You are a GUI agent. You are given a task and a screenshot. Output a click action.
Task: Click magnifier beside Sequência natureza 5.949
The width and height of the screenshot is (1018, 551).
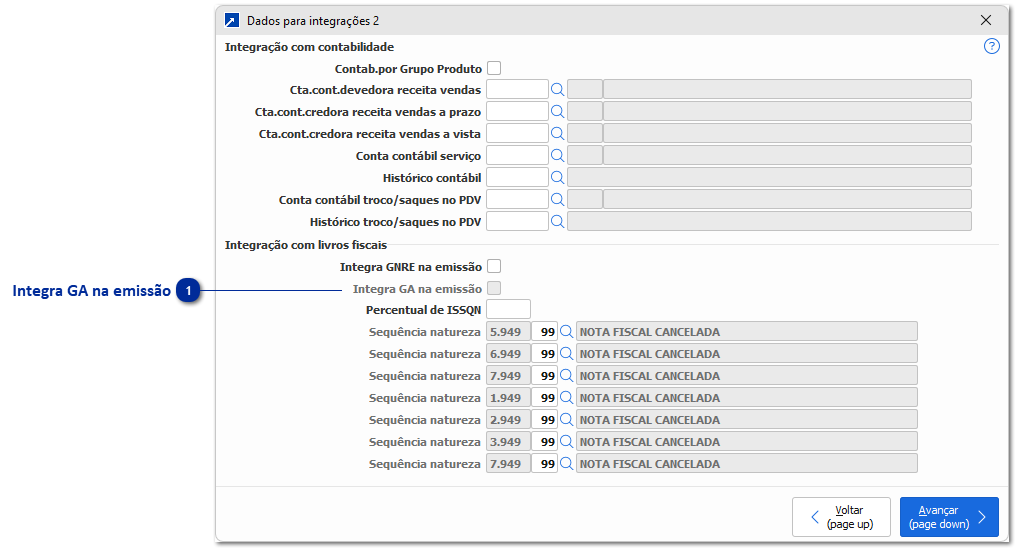point(566,332)
